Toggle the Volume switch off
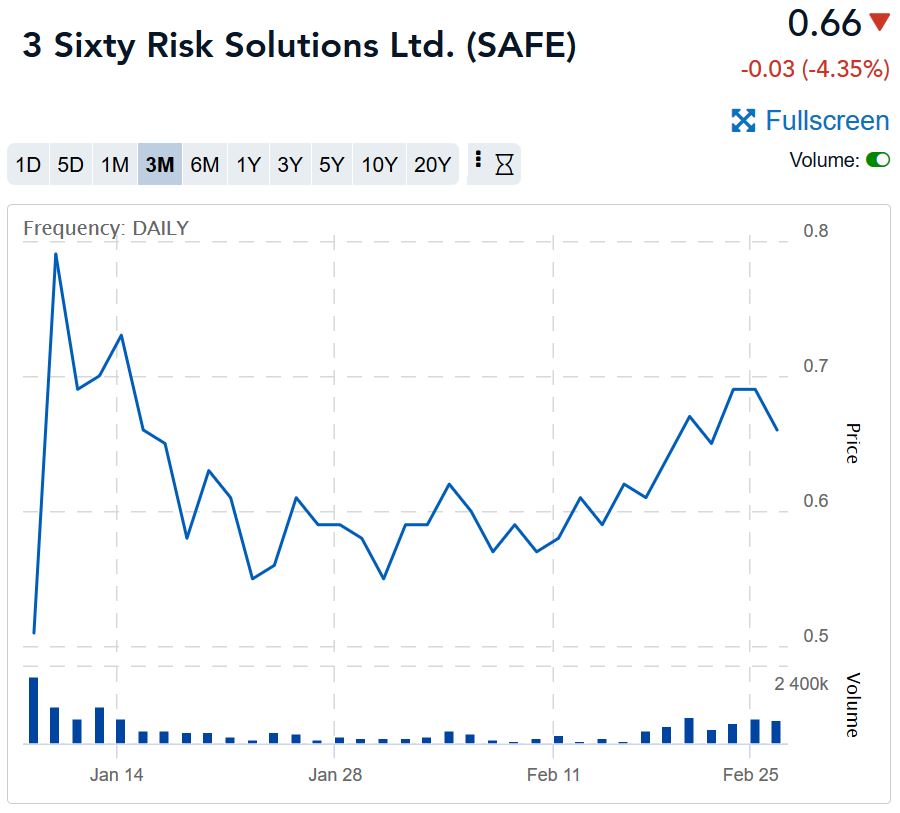This screenshot has height=813, width=900. coord(878,160)
